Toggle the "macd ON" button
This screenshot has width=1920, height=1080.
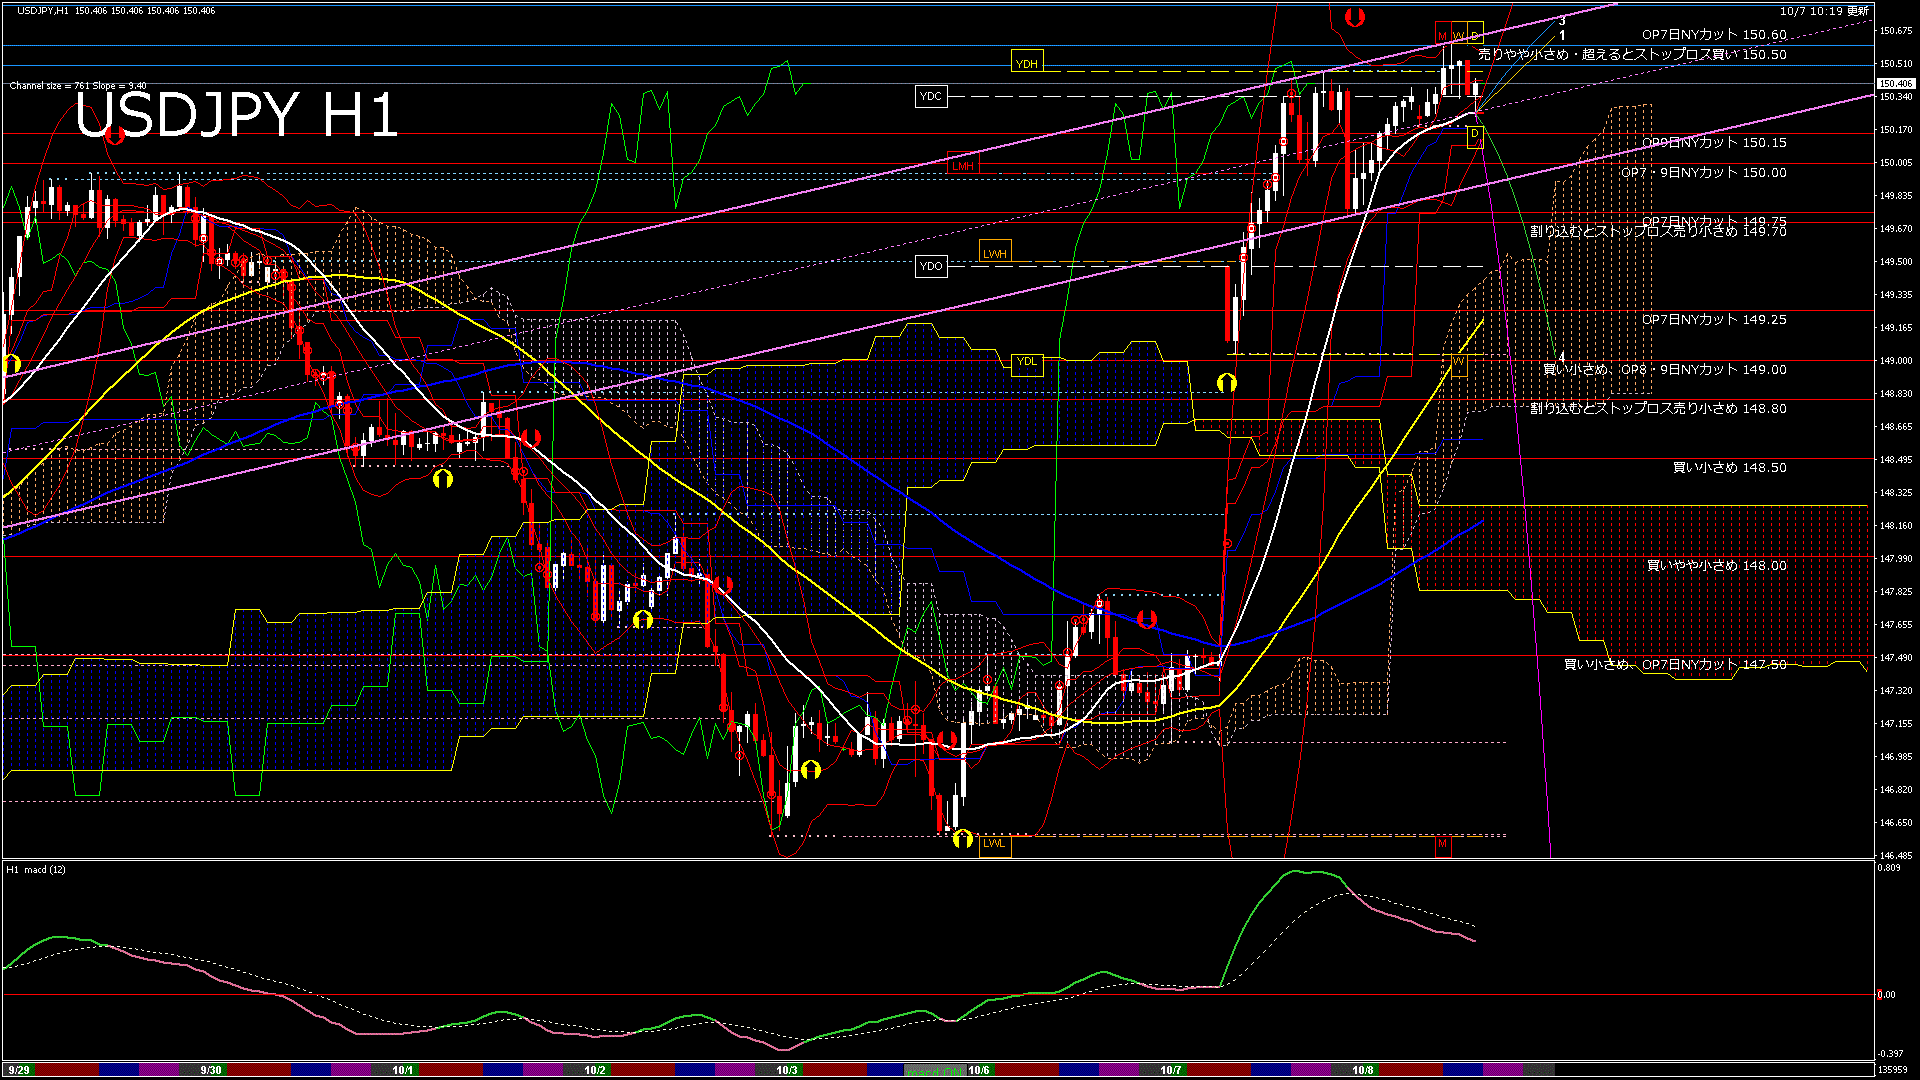pos(935,1071)
